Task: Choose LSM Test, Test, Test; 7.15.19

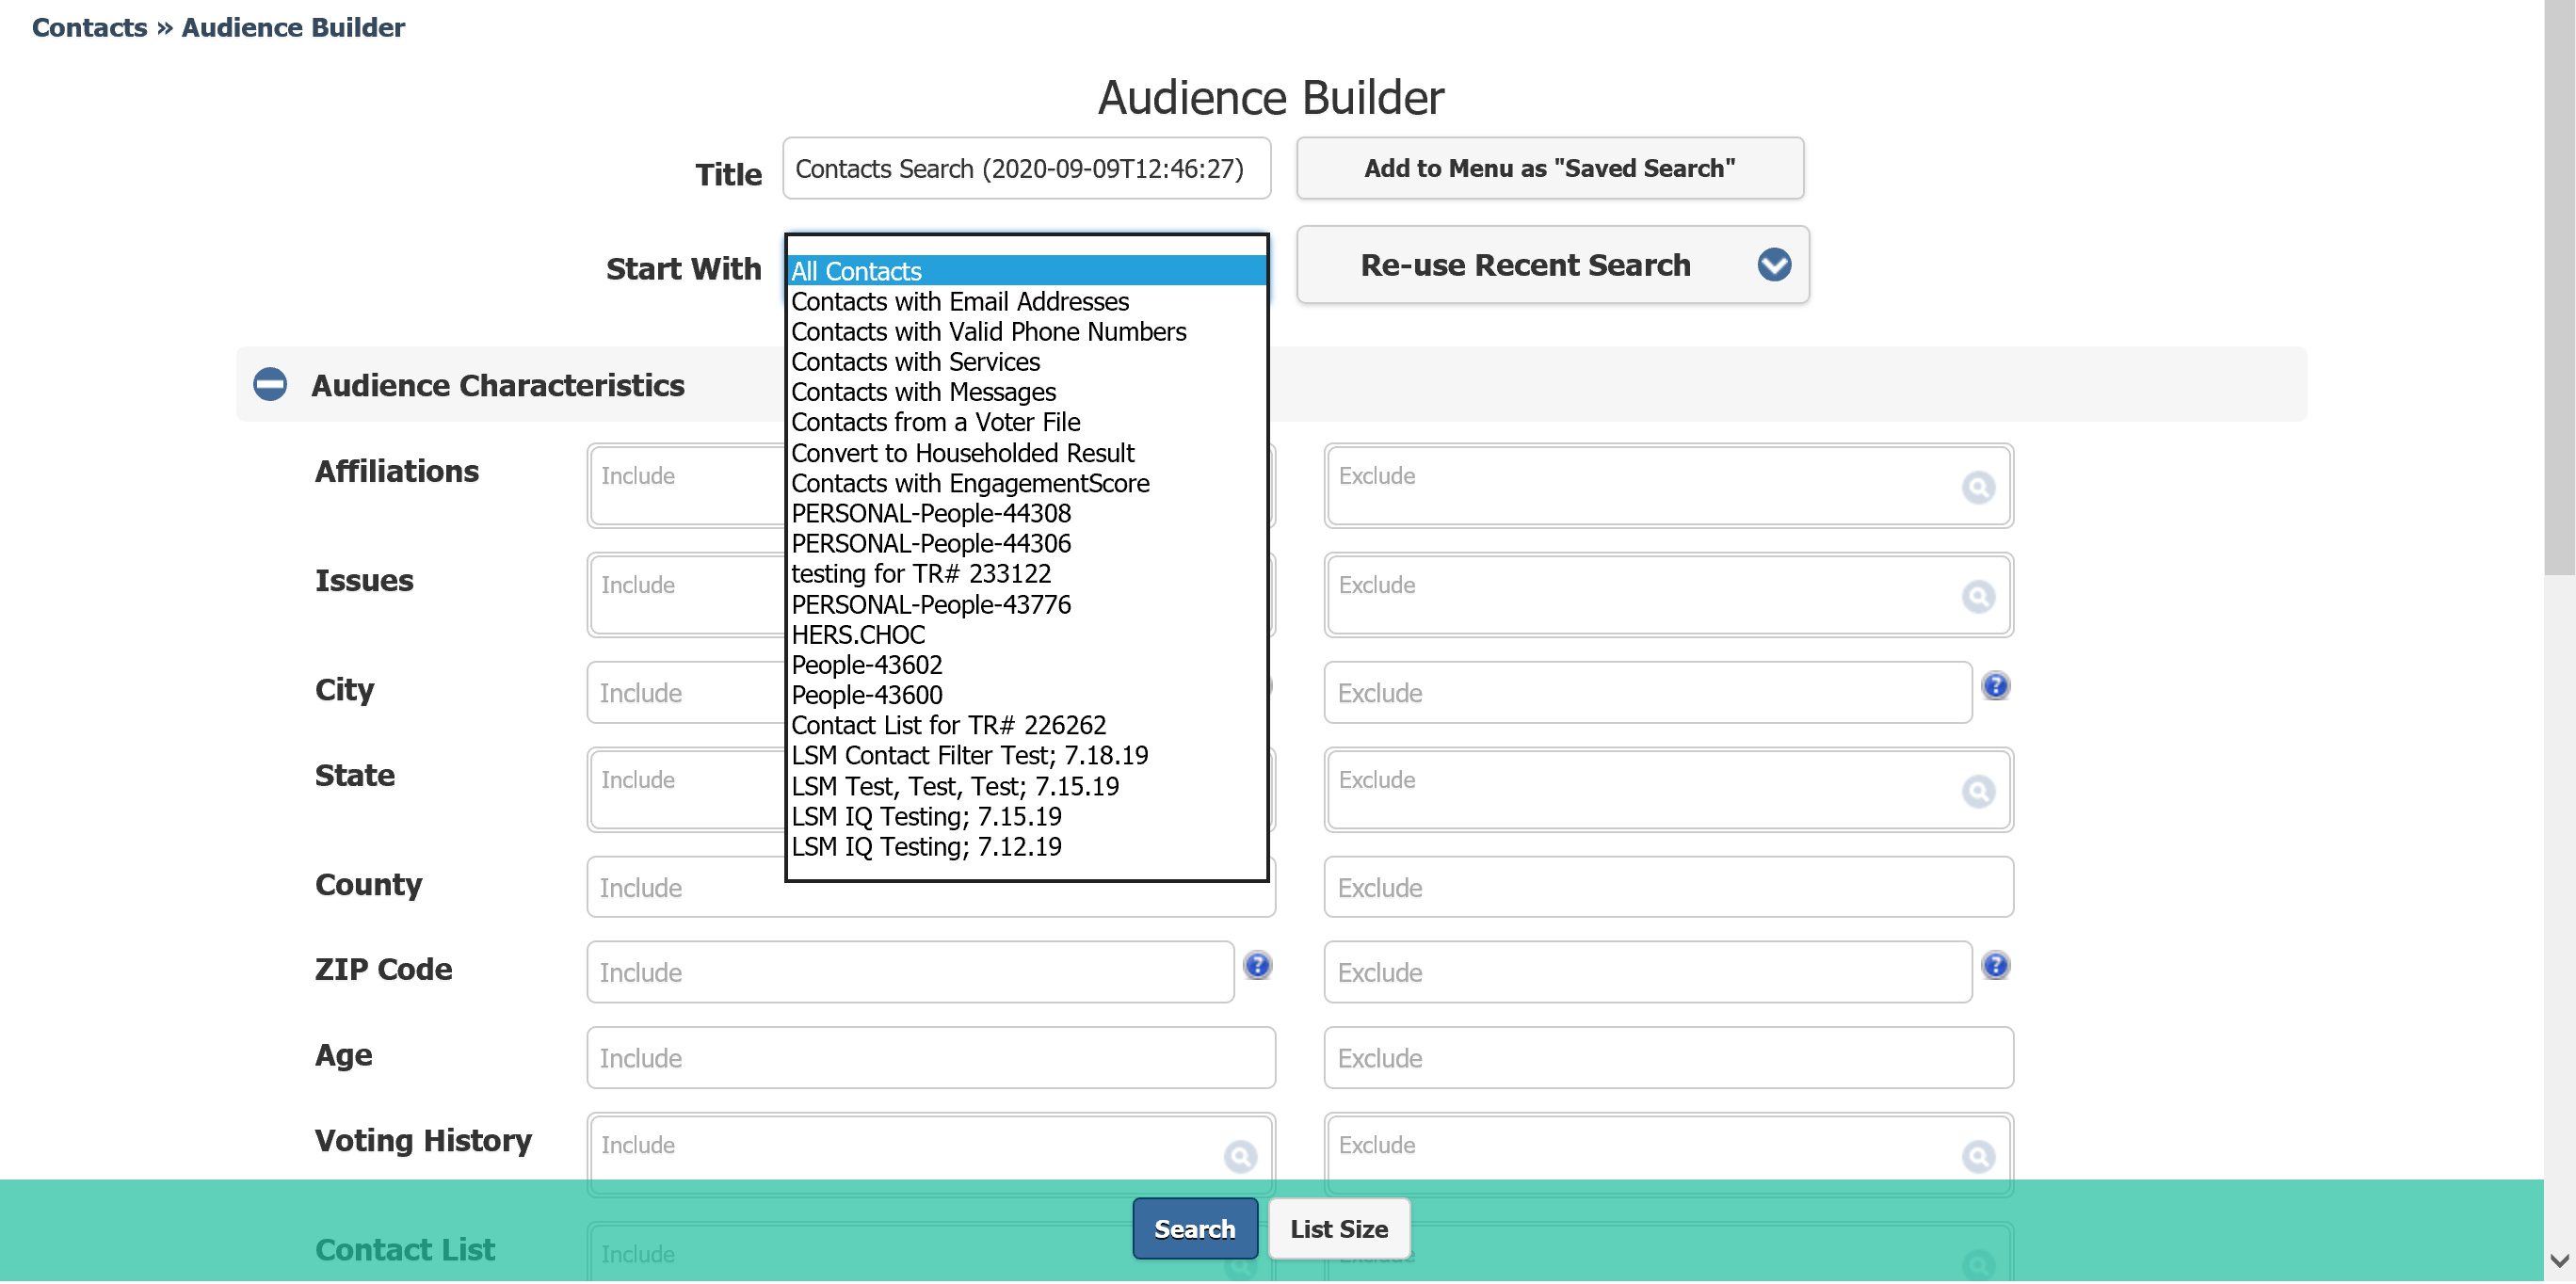Action: [1027, 787]
